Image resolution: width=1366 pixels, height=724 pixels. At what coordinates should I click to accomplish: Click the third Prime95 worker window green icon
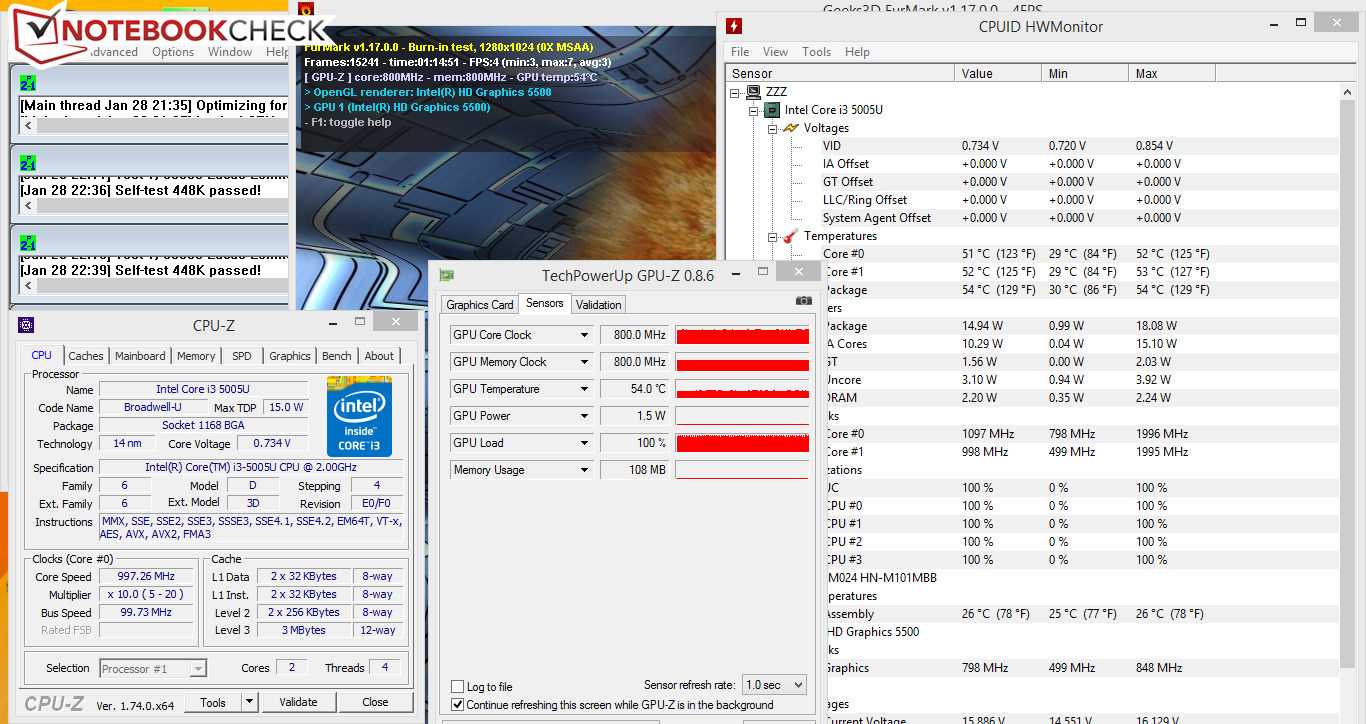(x=28, y=243)
